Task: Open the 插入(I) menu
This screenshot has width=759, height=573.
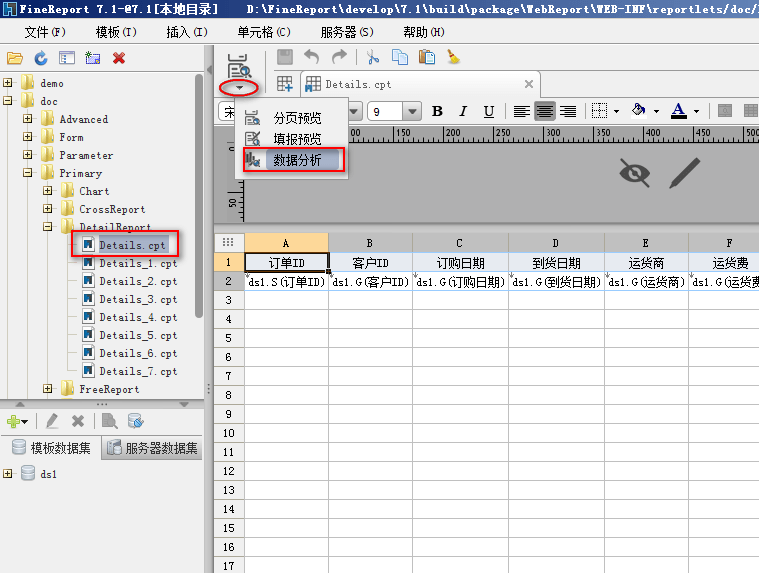Action: [x=187, y=32]
